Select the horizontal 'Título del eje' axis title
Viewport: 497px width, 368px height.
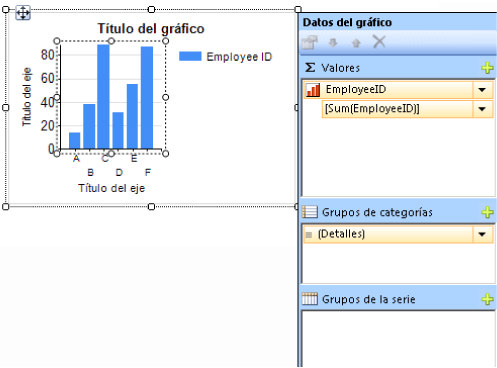[x=111, y=188]
